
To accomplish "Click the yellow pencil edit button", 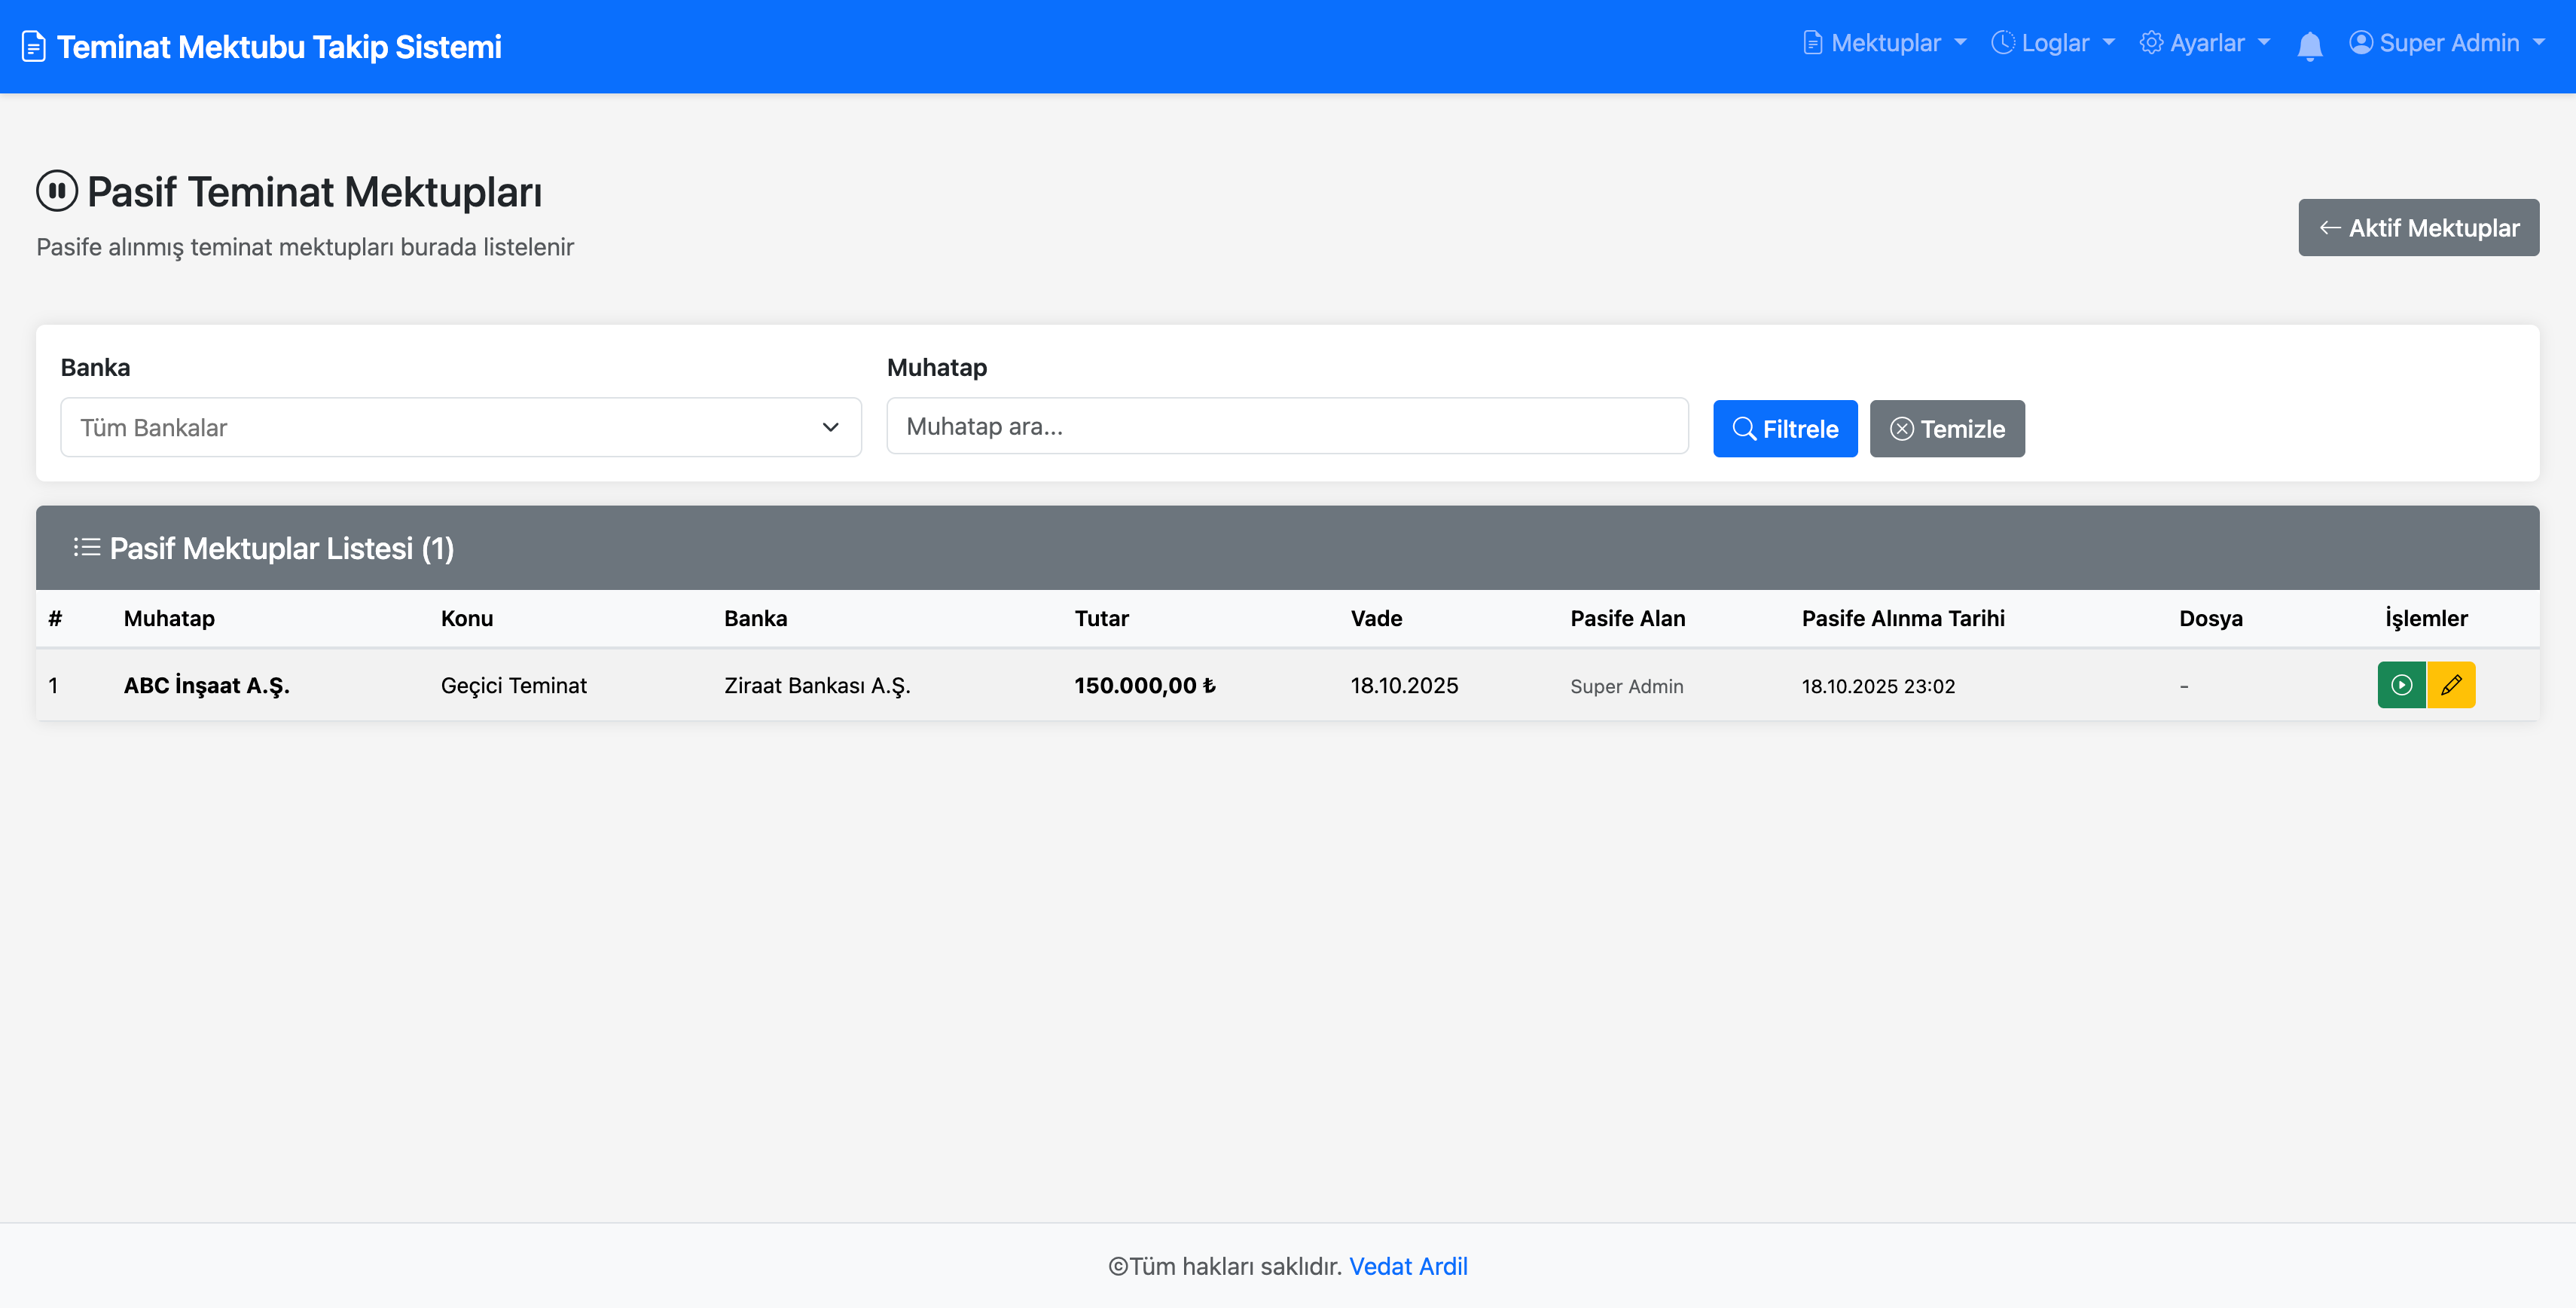I will pyautogui.click(x=2451, y=685).
